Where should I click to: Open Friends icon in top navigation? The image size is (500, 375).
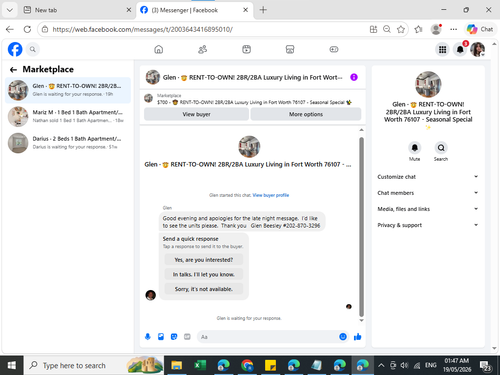202,49
